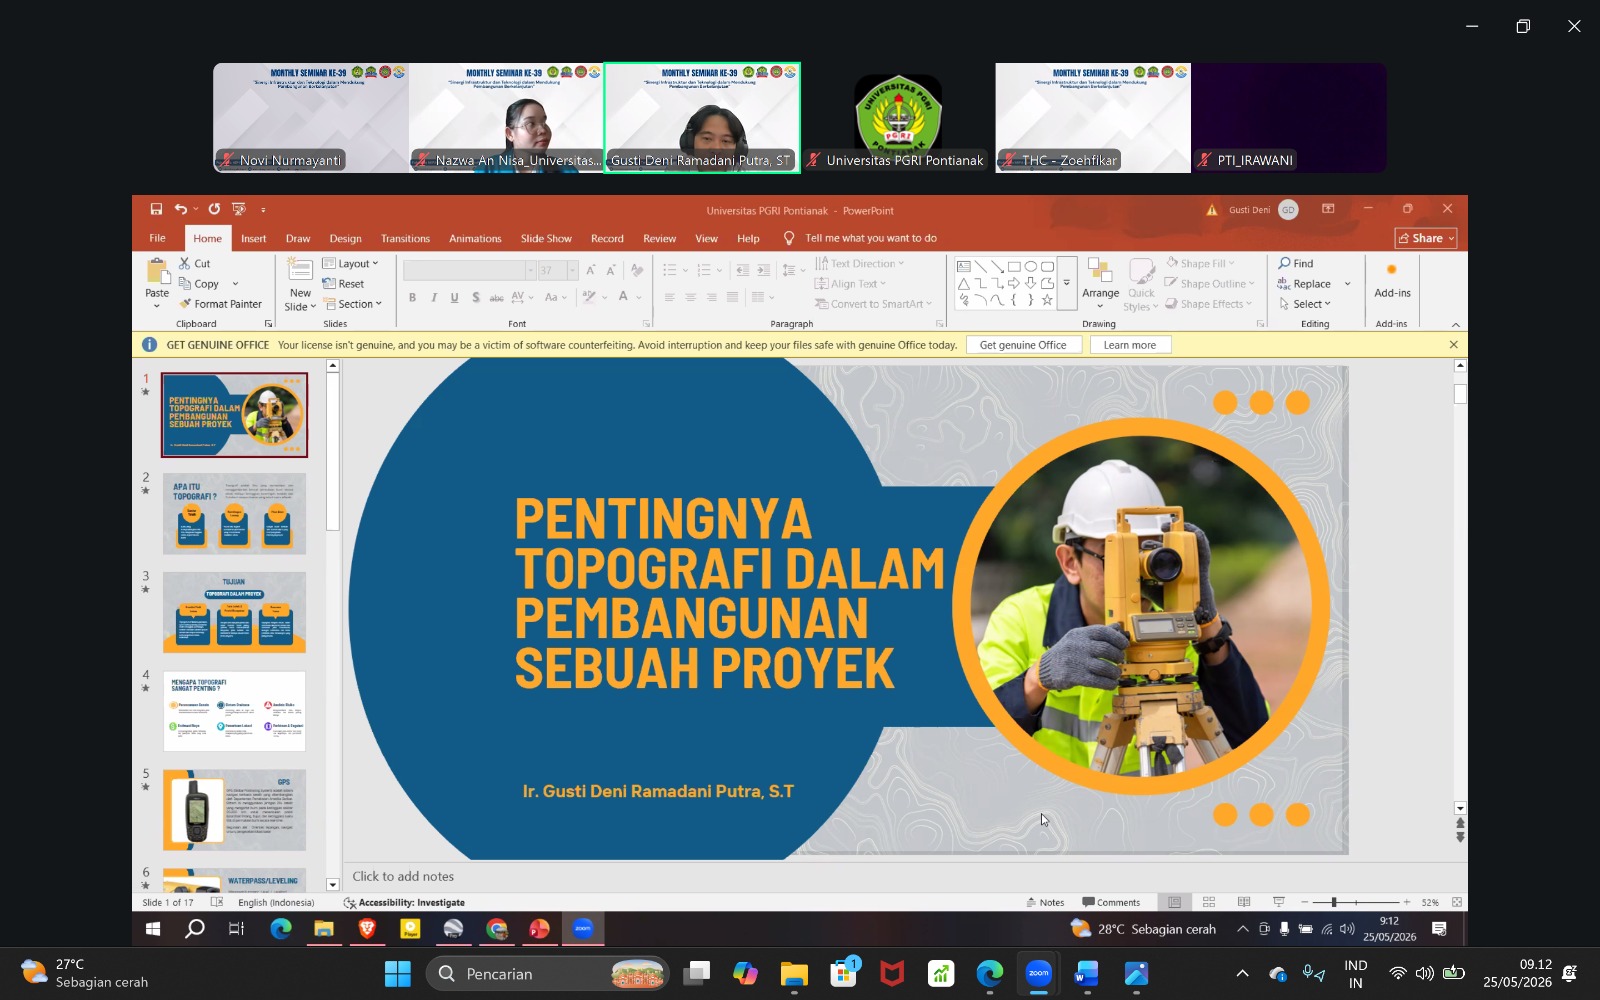Click the Paste clipboard icon
This screenshot has height=1000, width=1600.
[157, 272]
